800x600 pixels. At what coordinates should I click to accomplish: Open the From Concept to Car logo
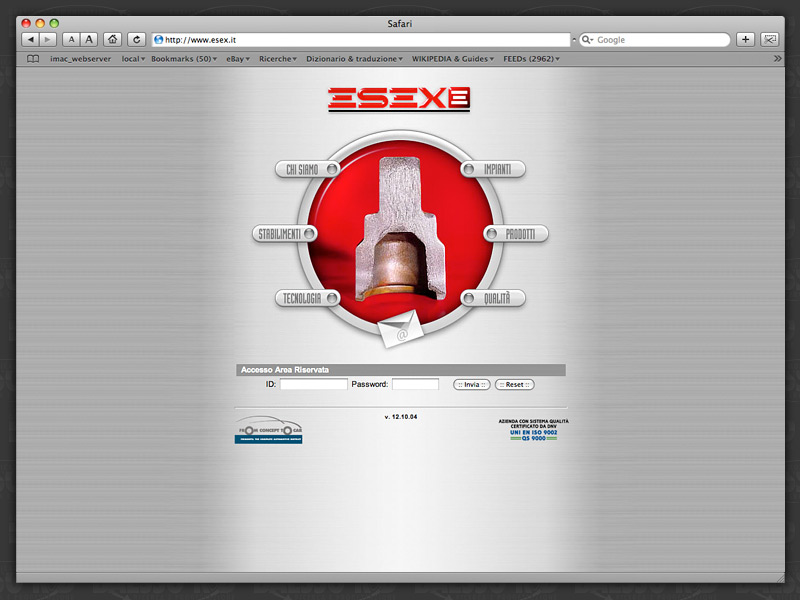click(x=268, y=430)
